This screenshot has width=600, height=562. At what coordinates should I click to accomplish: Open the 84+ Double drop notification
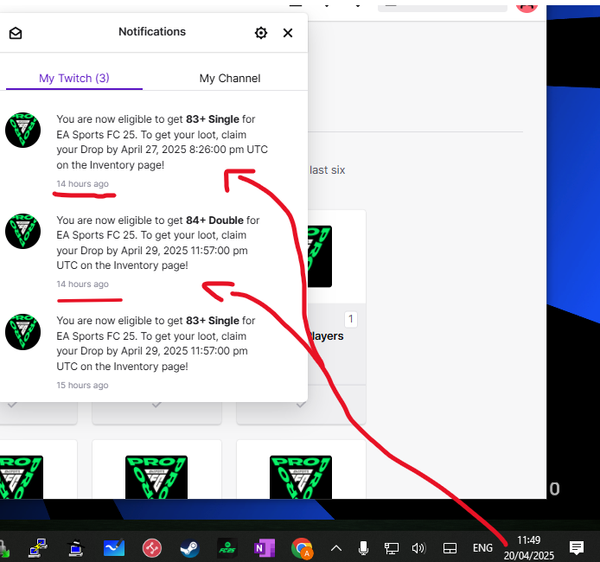point(160,242)
